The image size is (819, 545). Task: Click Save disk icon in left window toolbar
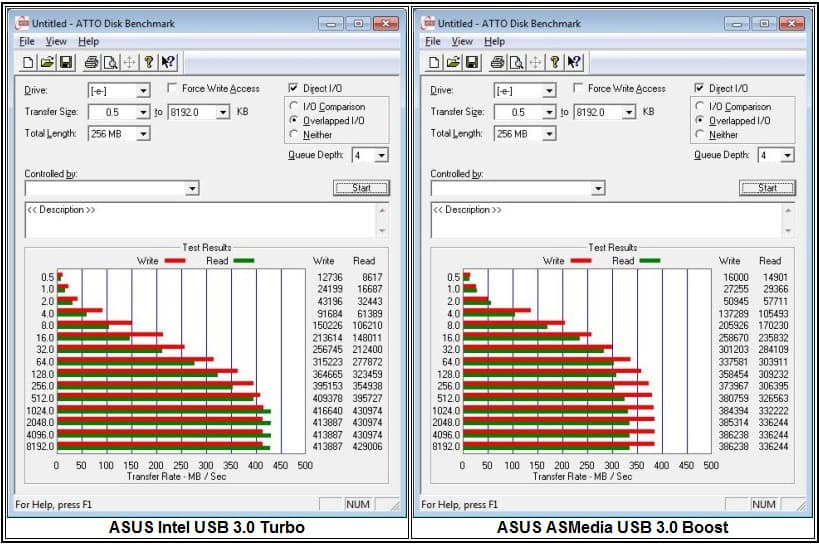66,63
